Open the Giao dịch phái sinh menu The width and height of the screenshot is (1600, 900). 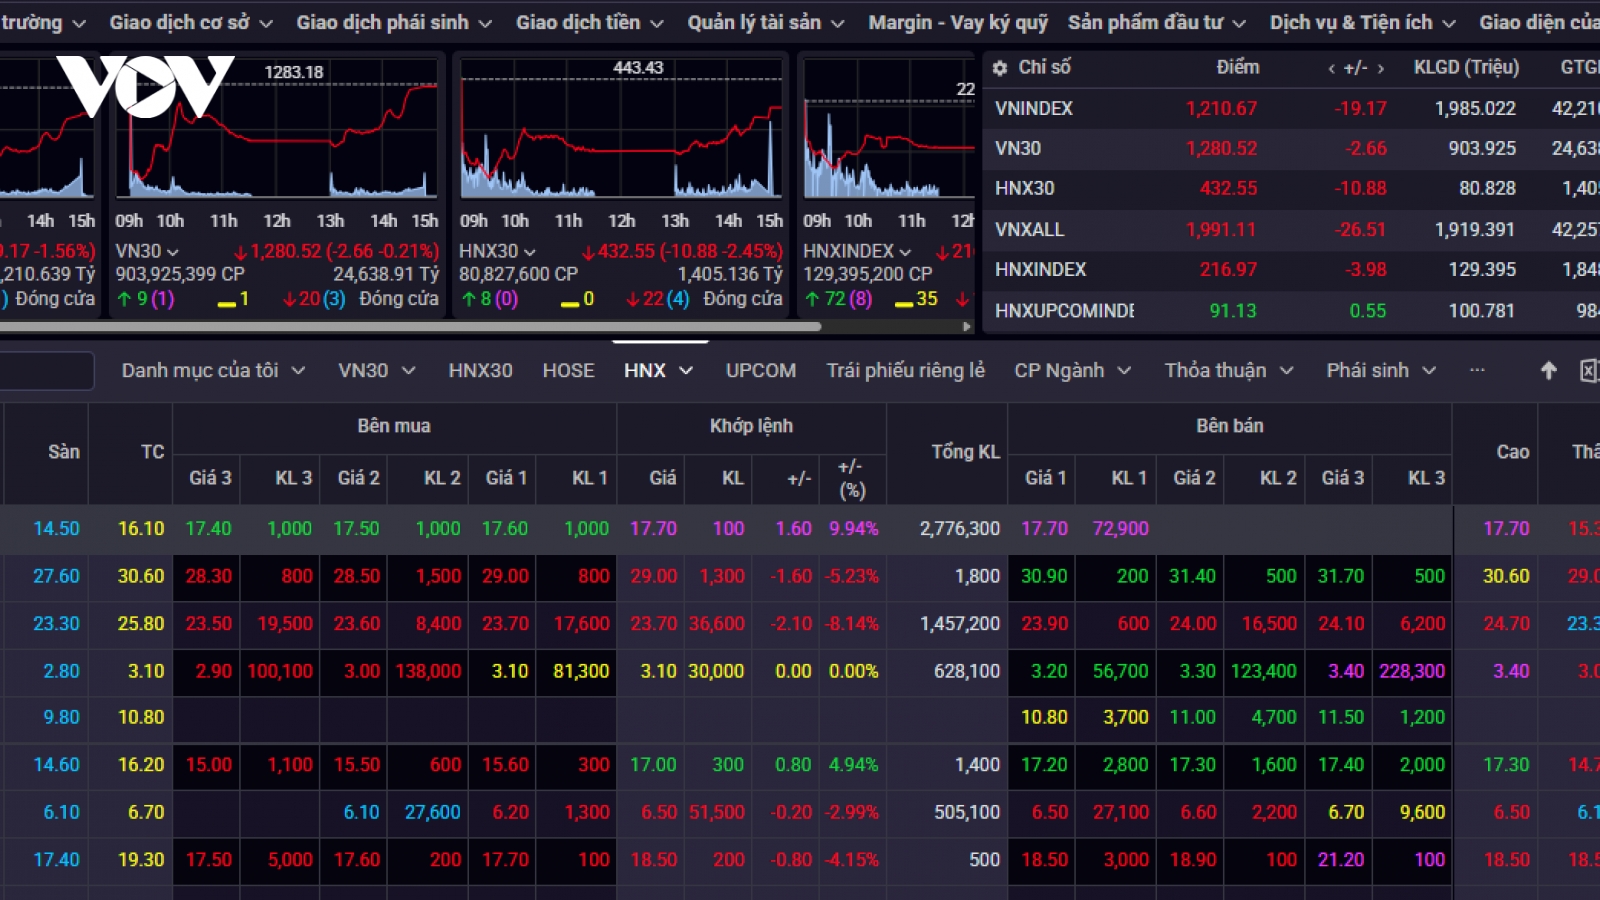[394, 22]
